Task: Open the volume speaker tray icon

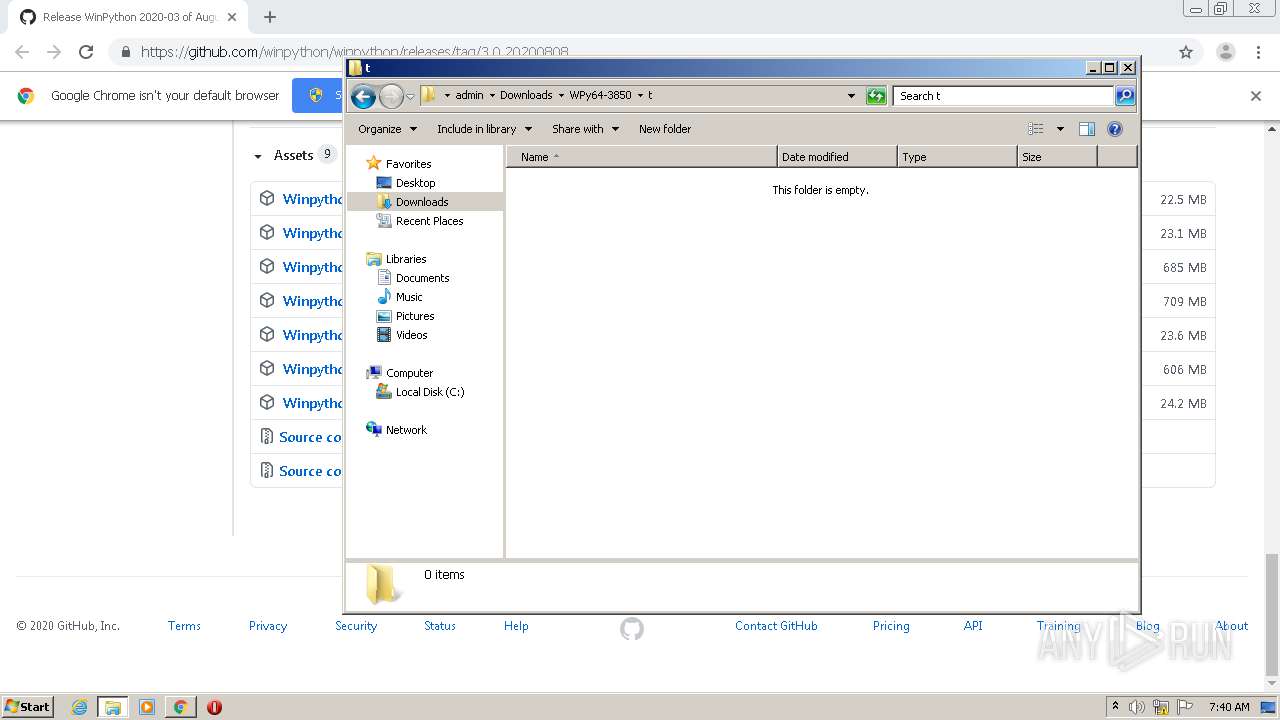Action: 1137,707
